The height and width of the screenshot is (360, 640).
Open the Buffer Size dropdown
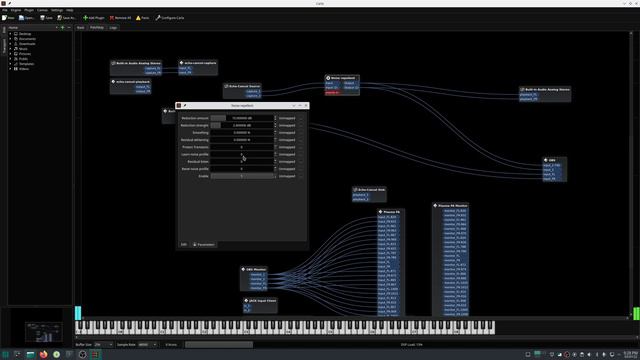point(104,344)
